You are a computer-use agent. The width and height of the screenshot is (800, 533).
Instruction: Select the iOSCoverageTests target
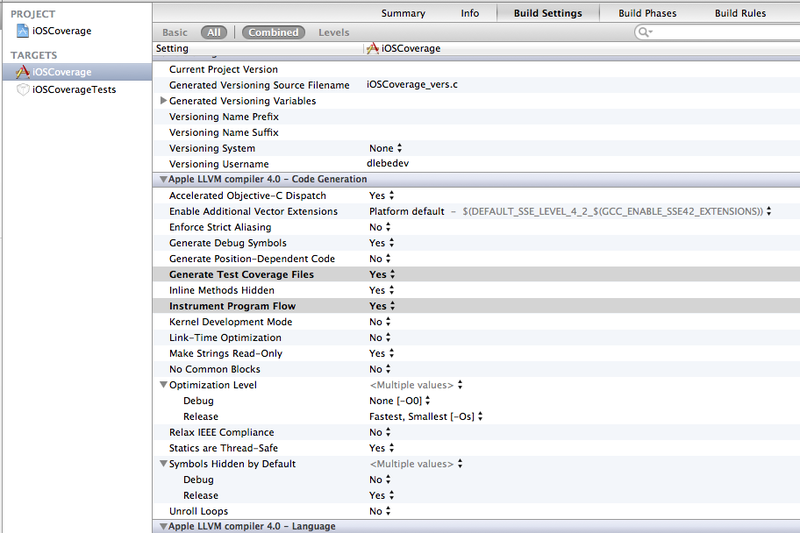click(74, 89)
